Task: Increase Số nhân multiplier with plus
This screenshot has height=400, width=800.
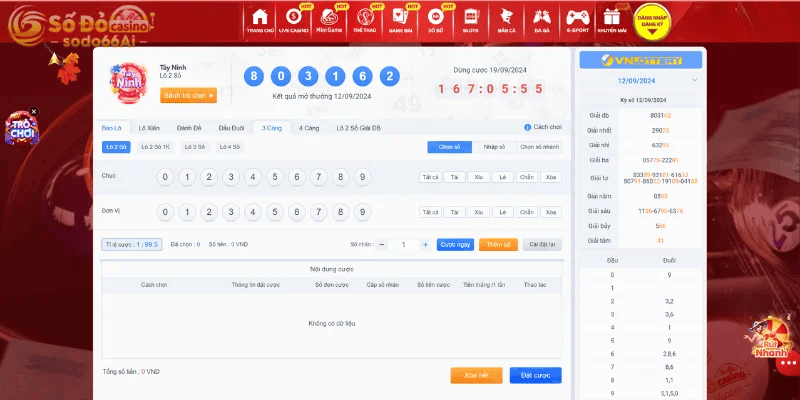Action: (x=425, y=245)
